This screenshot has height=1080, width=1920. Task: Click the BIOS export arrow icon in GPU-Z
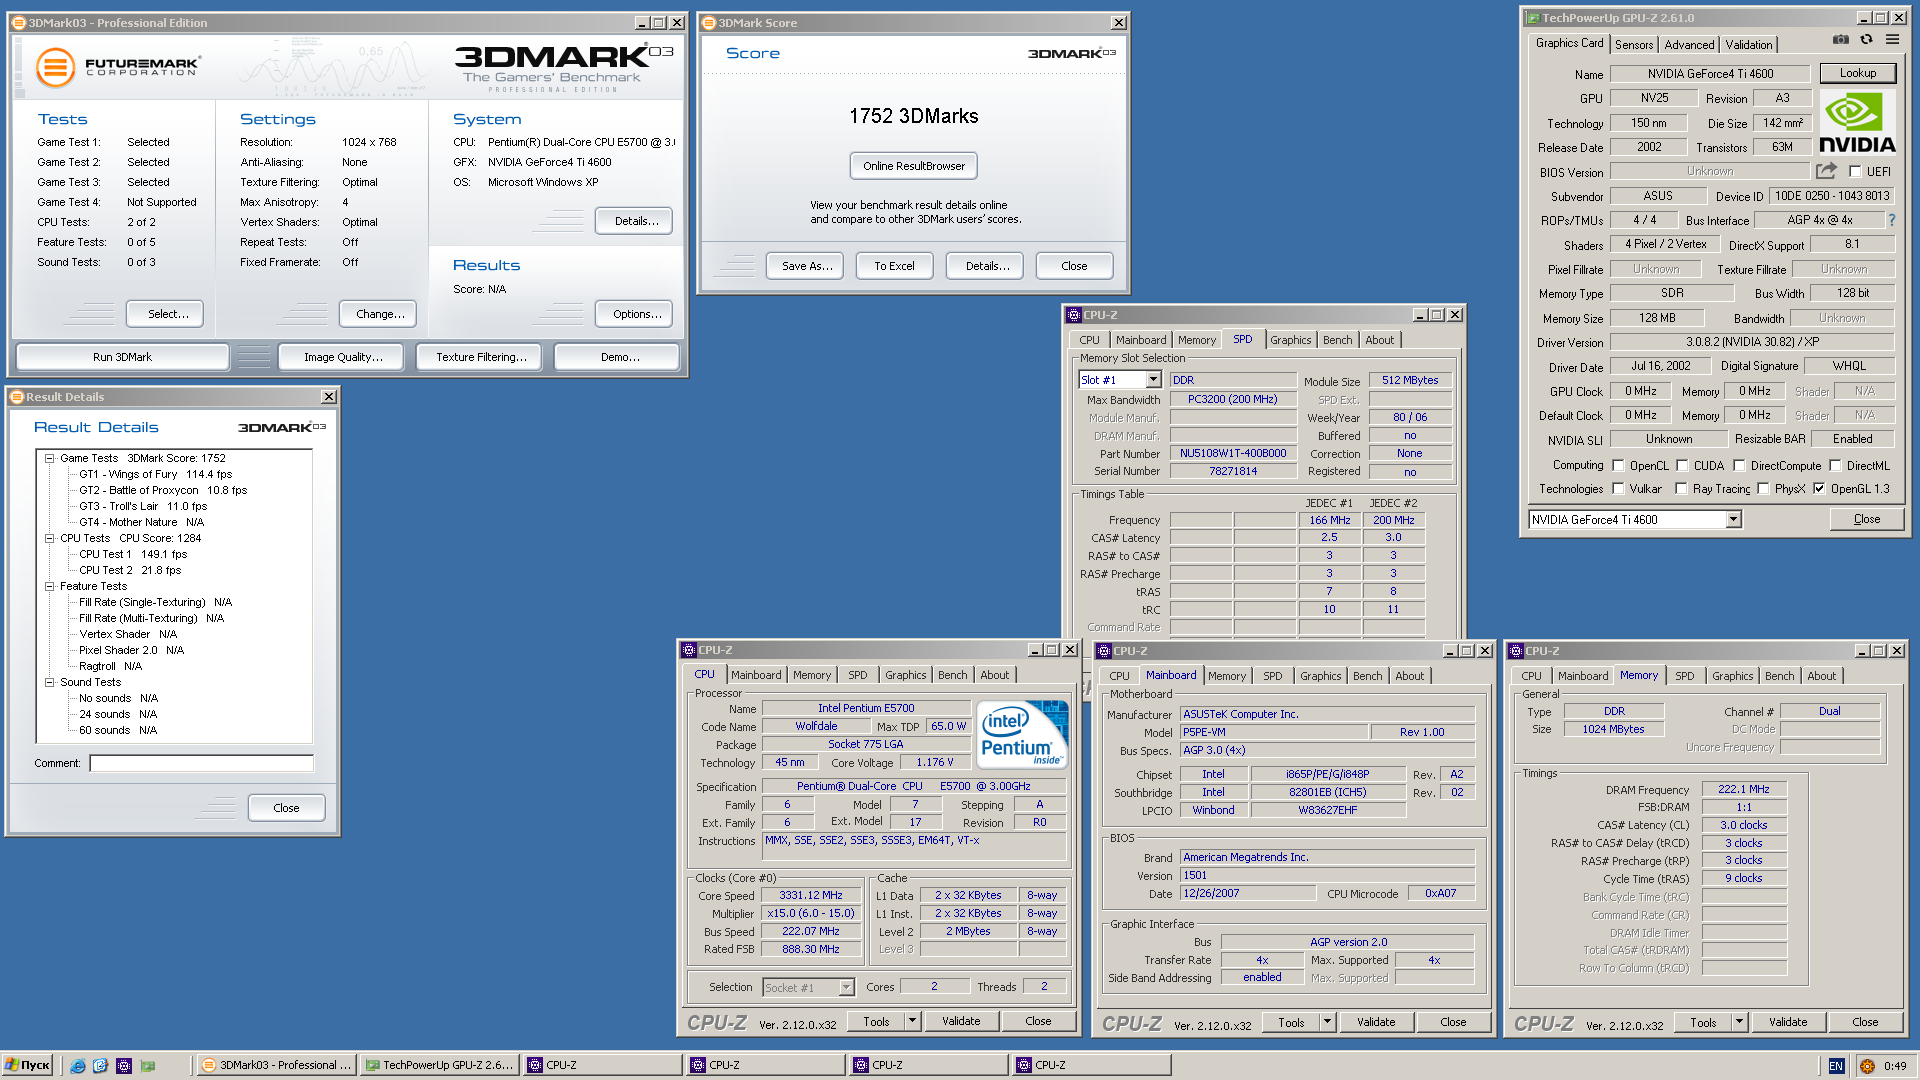pos(1826,171)
